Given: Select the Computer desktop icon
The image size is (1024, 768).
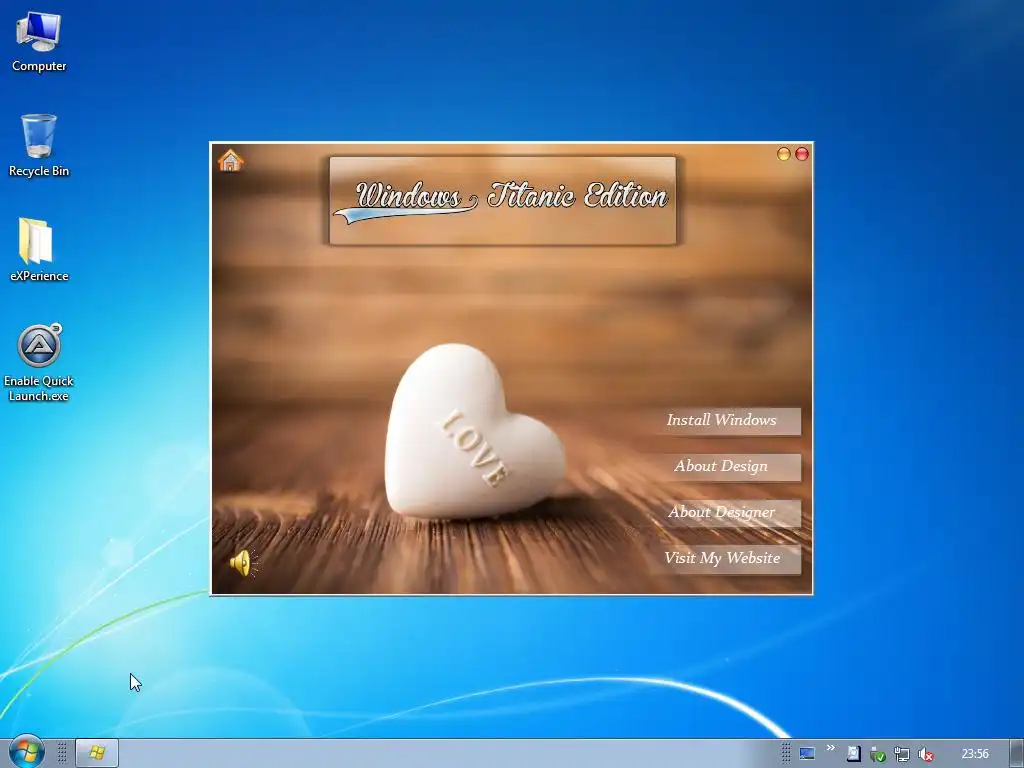Looking at the screenshot, I should pyautogui.click(x=39, y=42).
